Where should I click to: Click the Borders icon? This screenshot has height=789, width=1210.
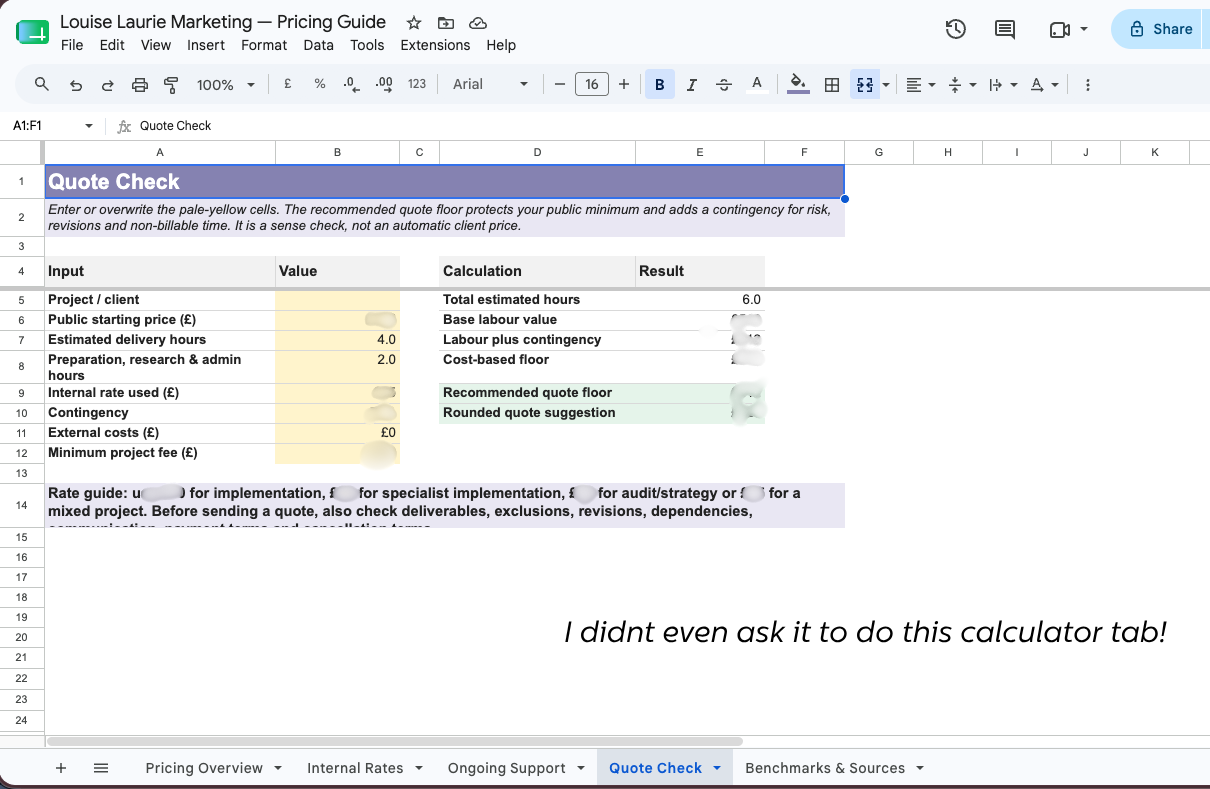click(x=831, y=85)
